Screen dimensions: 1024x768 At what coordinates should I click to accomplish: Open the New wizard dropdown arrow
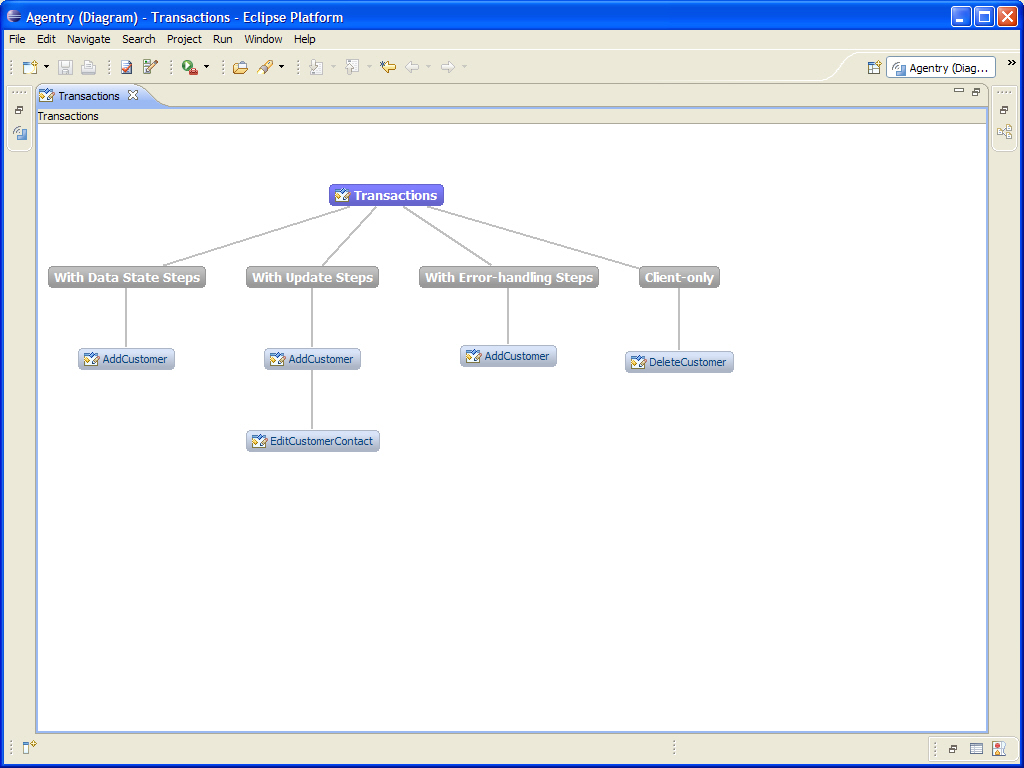[46, 67]
